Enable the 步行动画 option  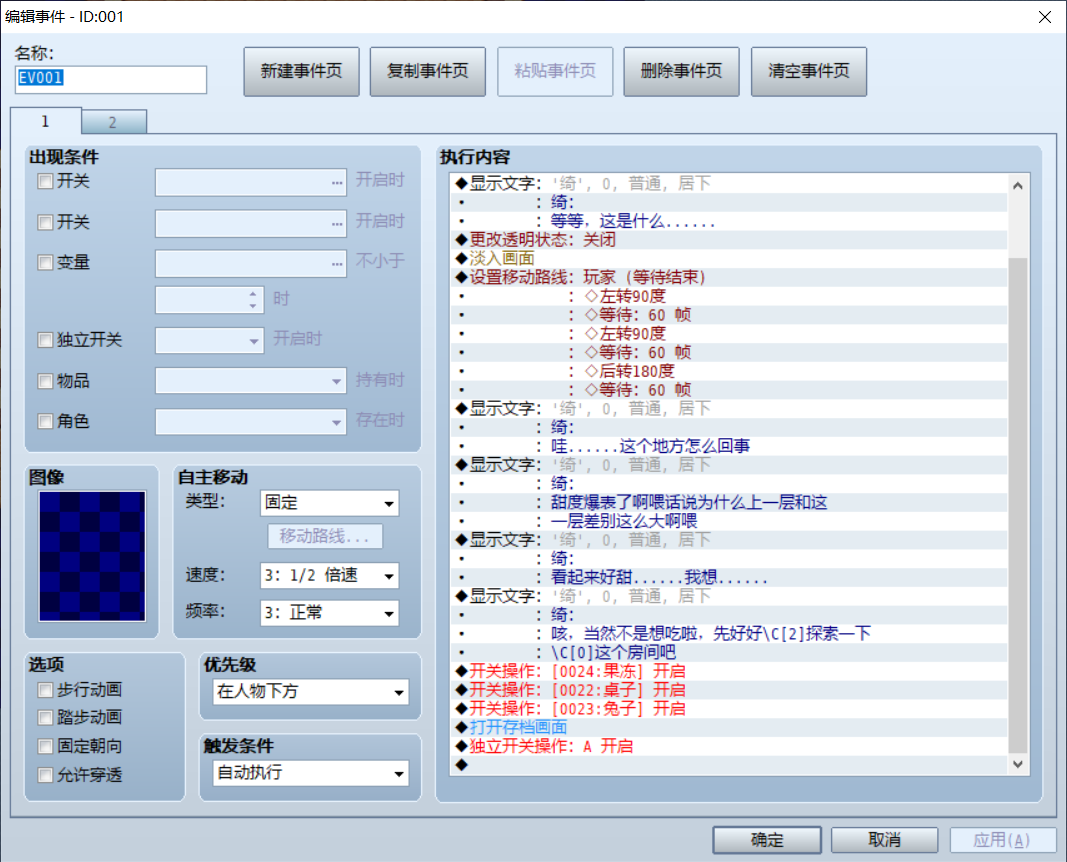45,690
